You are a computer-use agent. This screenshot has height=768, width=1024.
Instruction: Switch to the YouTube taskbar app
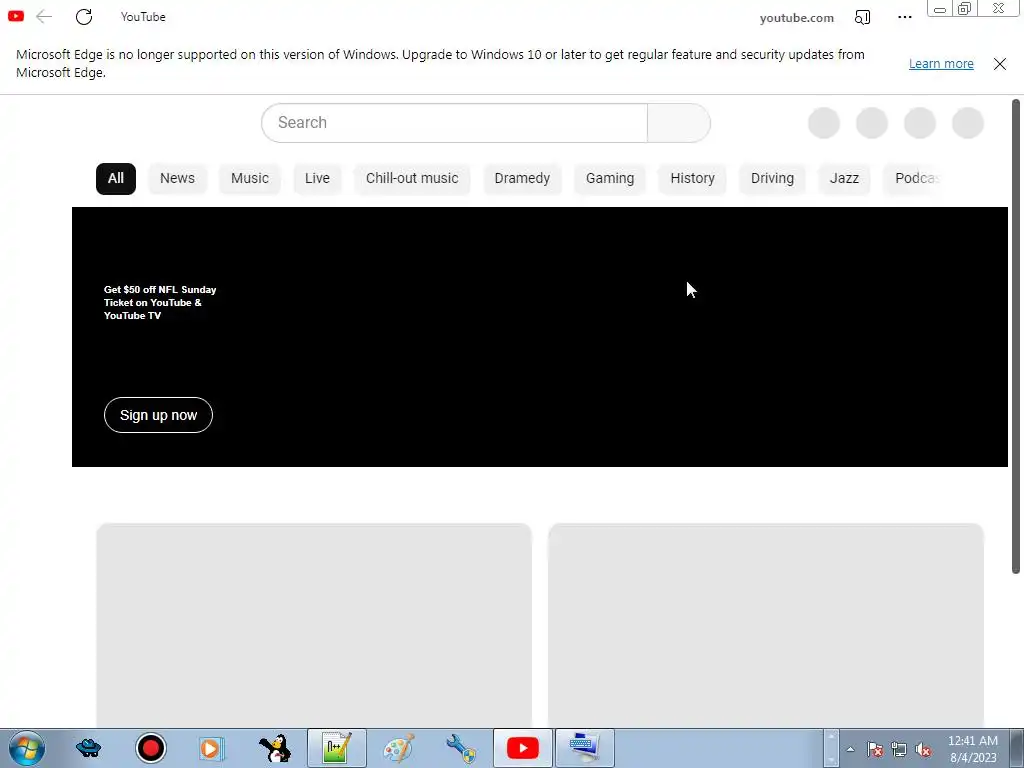coord(522,748)
